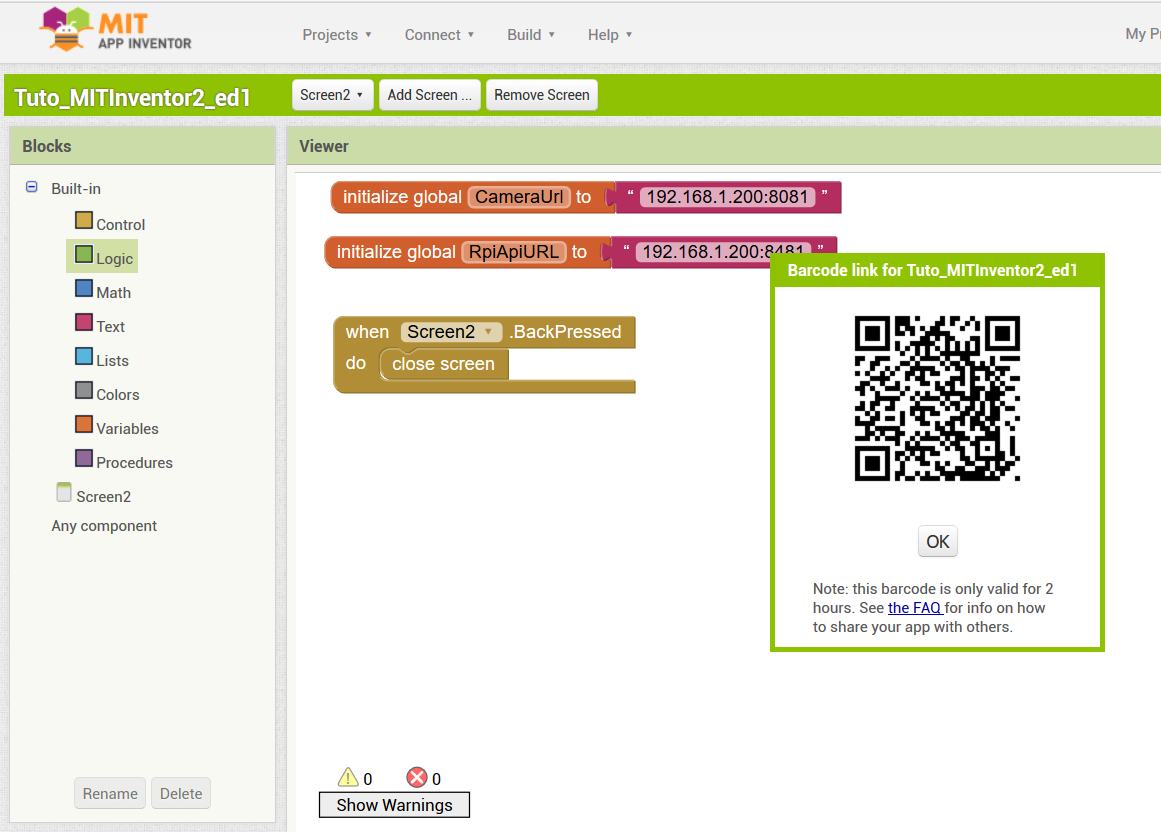
Task: Click the Barcode link dialog title bar
Action: [x=937, y=270]
